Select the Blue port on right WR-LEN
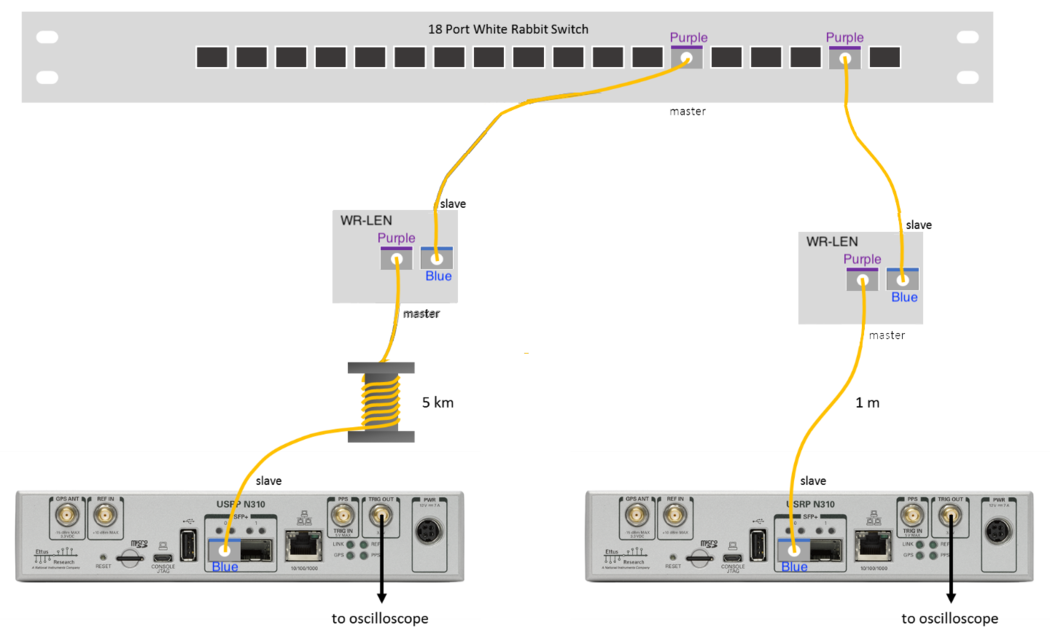The width and height of the screenshot is (1050, 638). tap(903, 280)
